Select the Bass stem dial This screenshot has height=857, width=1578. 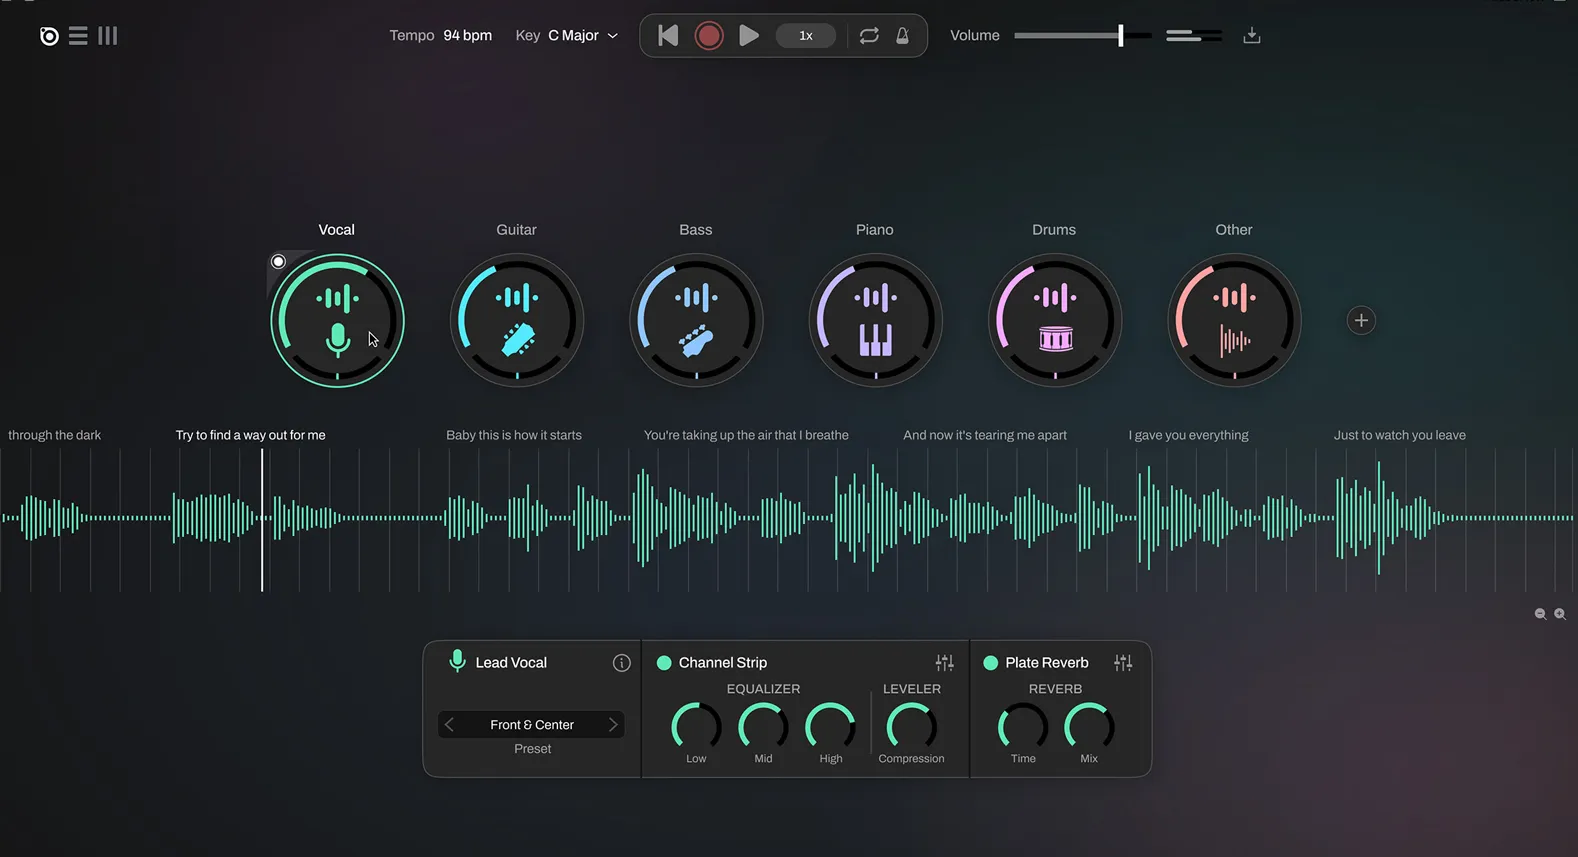pos(696,321)
